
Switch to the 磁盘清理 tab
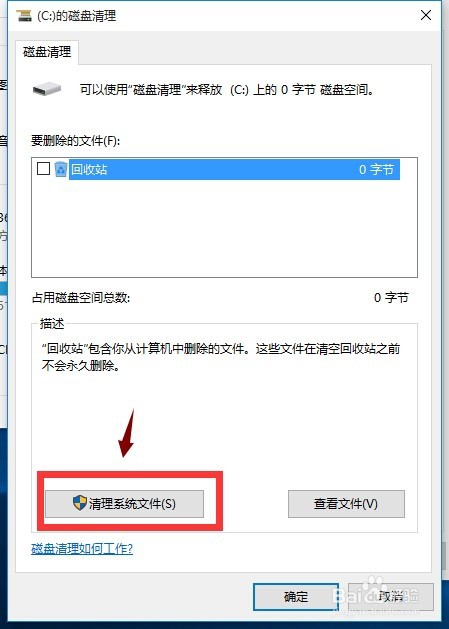[47, 52]
